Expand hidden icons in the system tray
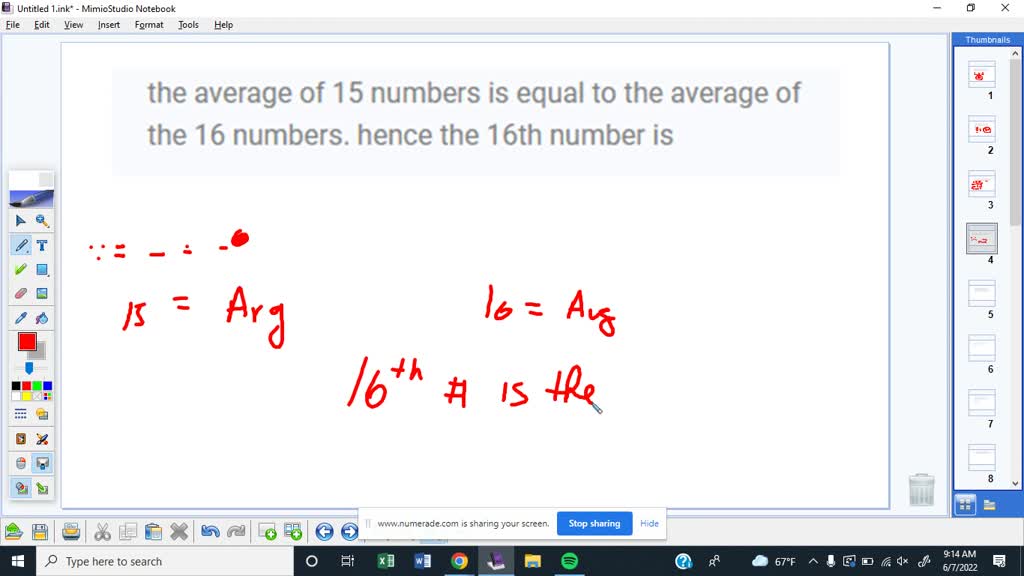 click(814, 561)
